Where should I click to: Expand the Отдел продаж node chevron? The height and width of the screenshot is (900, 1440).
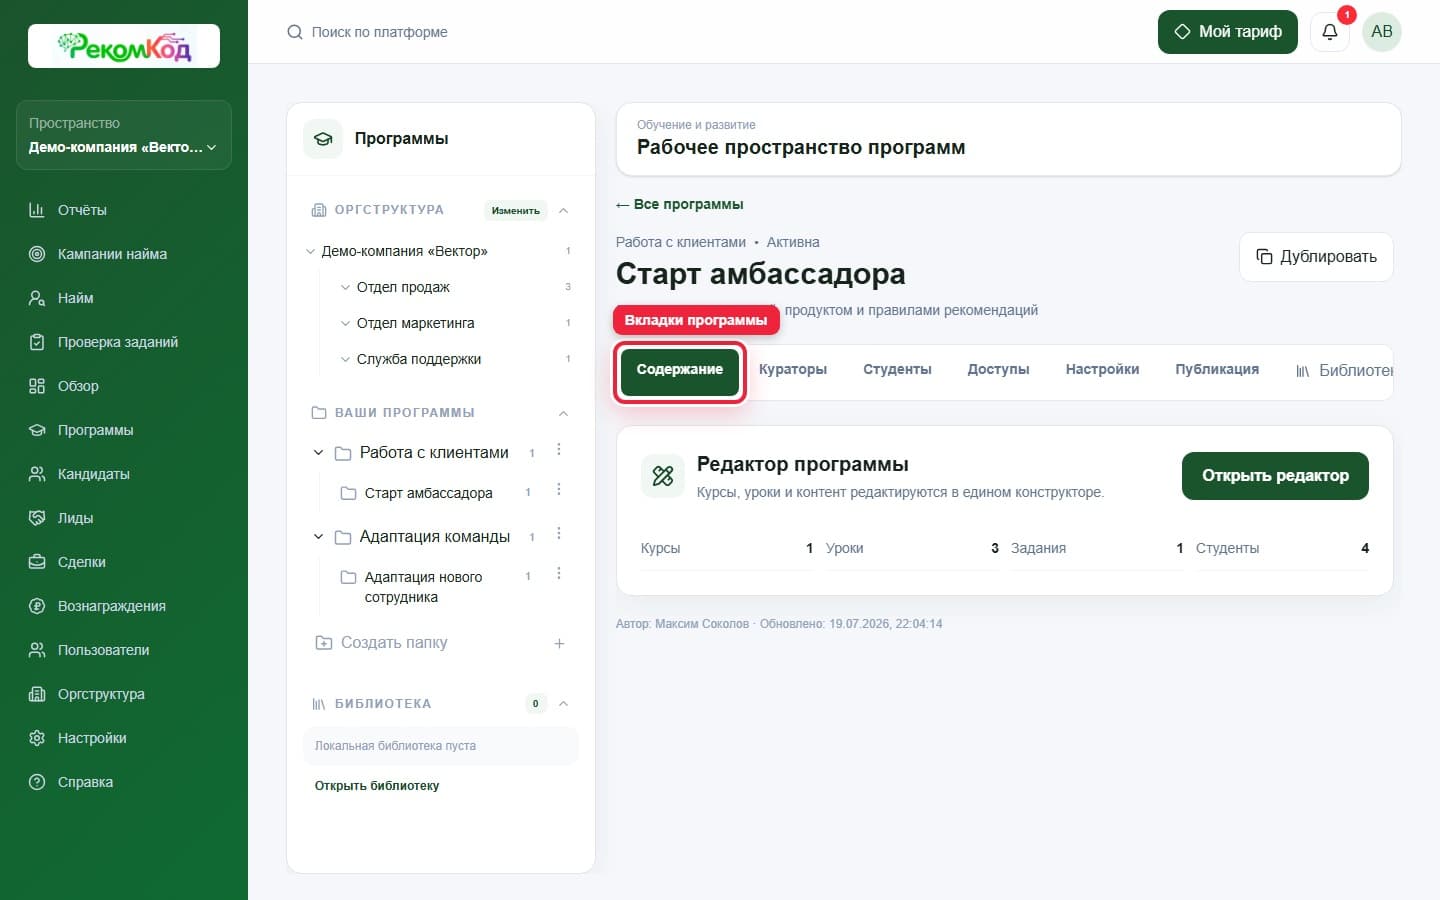click(x=346, y=287)
